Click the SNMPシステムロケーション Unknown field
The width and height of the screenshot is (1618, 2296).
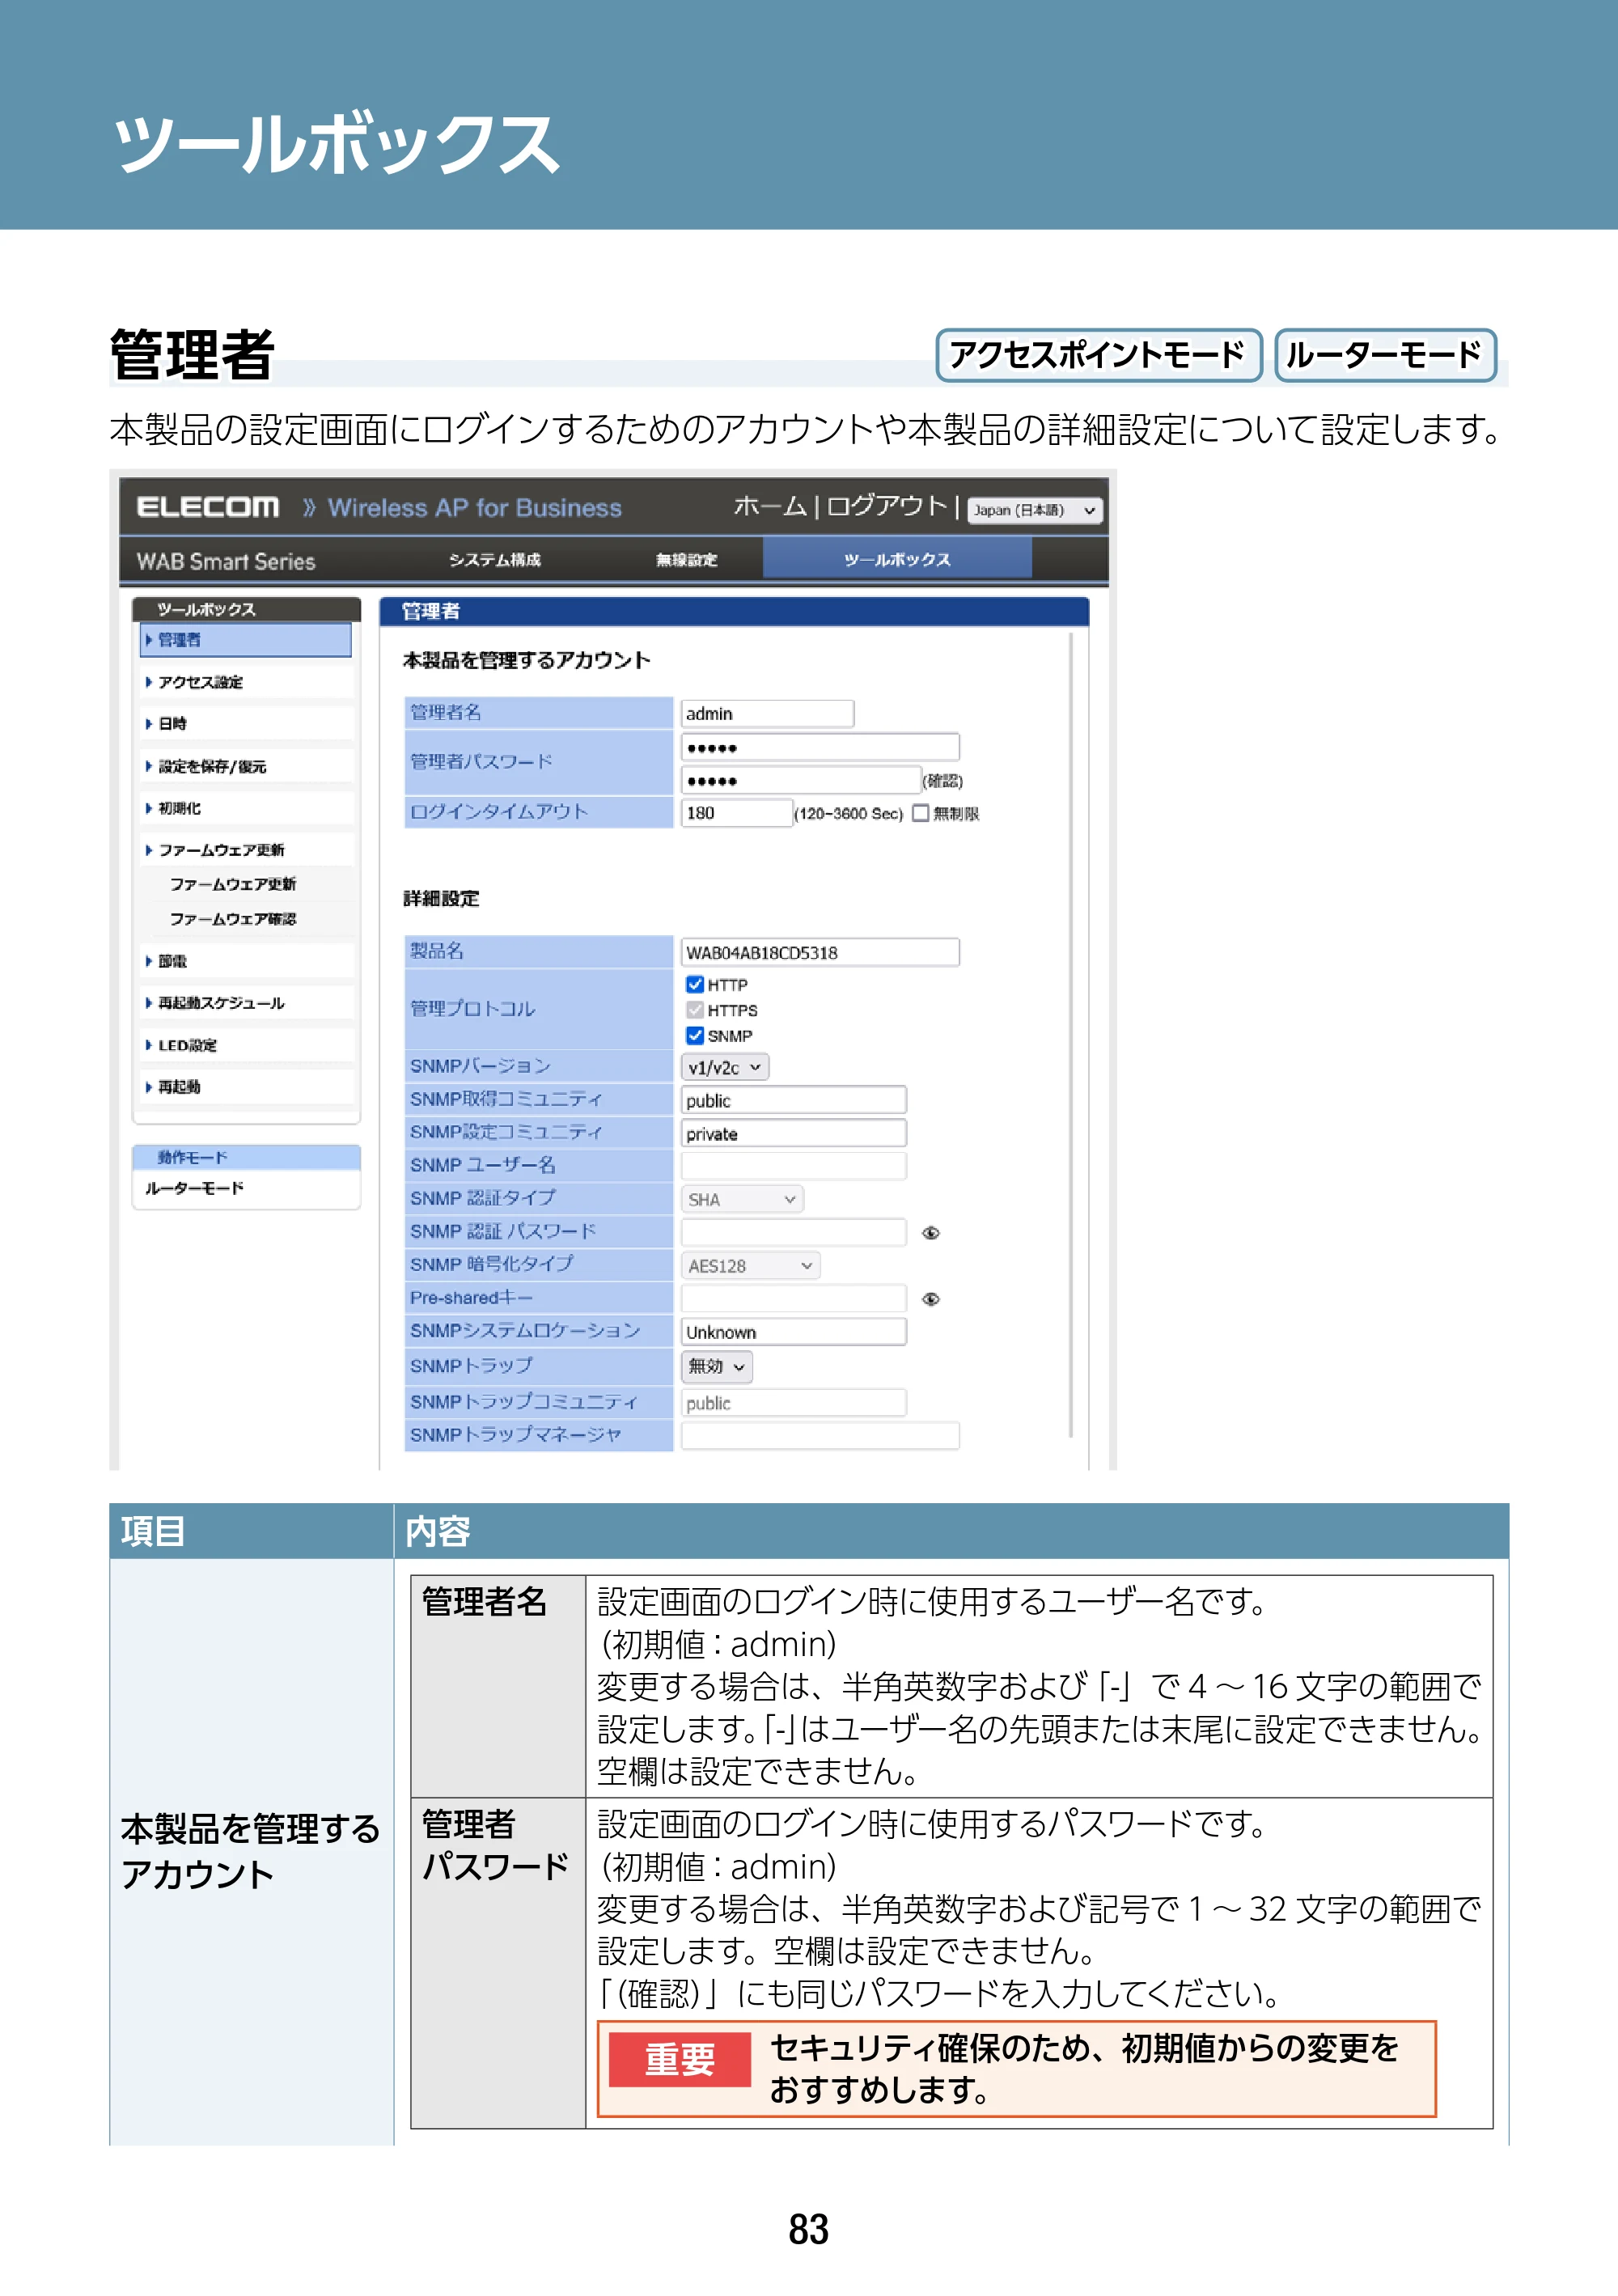tap(794, 1332)
